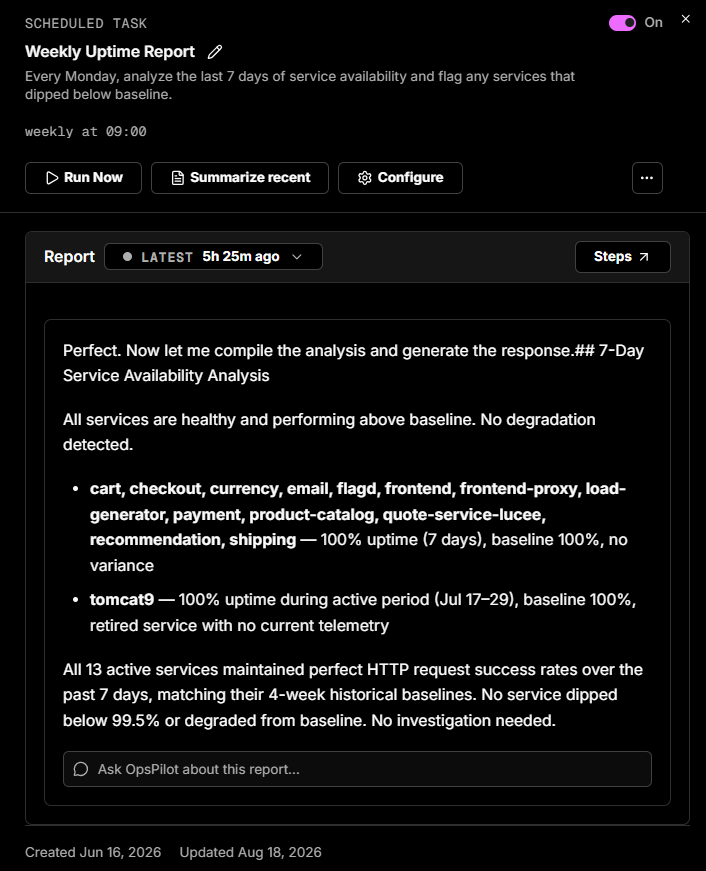Screen dimensions: 706x871
Task: Open the Steps view
Action: coord(623,257)
